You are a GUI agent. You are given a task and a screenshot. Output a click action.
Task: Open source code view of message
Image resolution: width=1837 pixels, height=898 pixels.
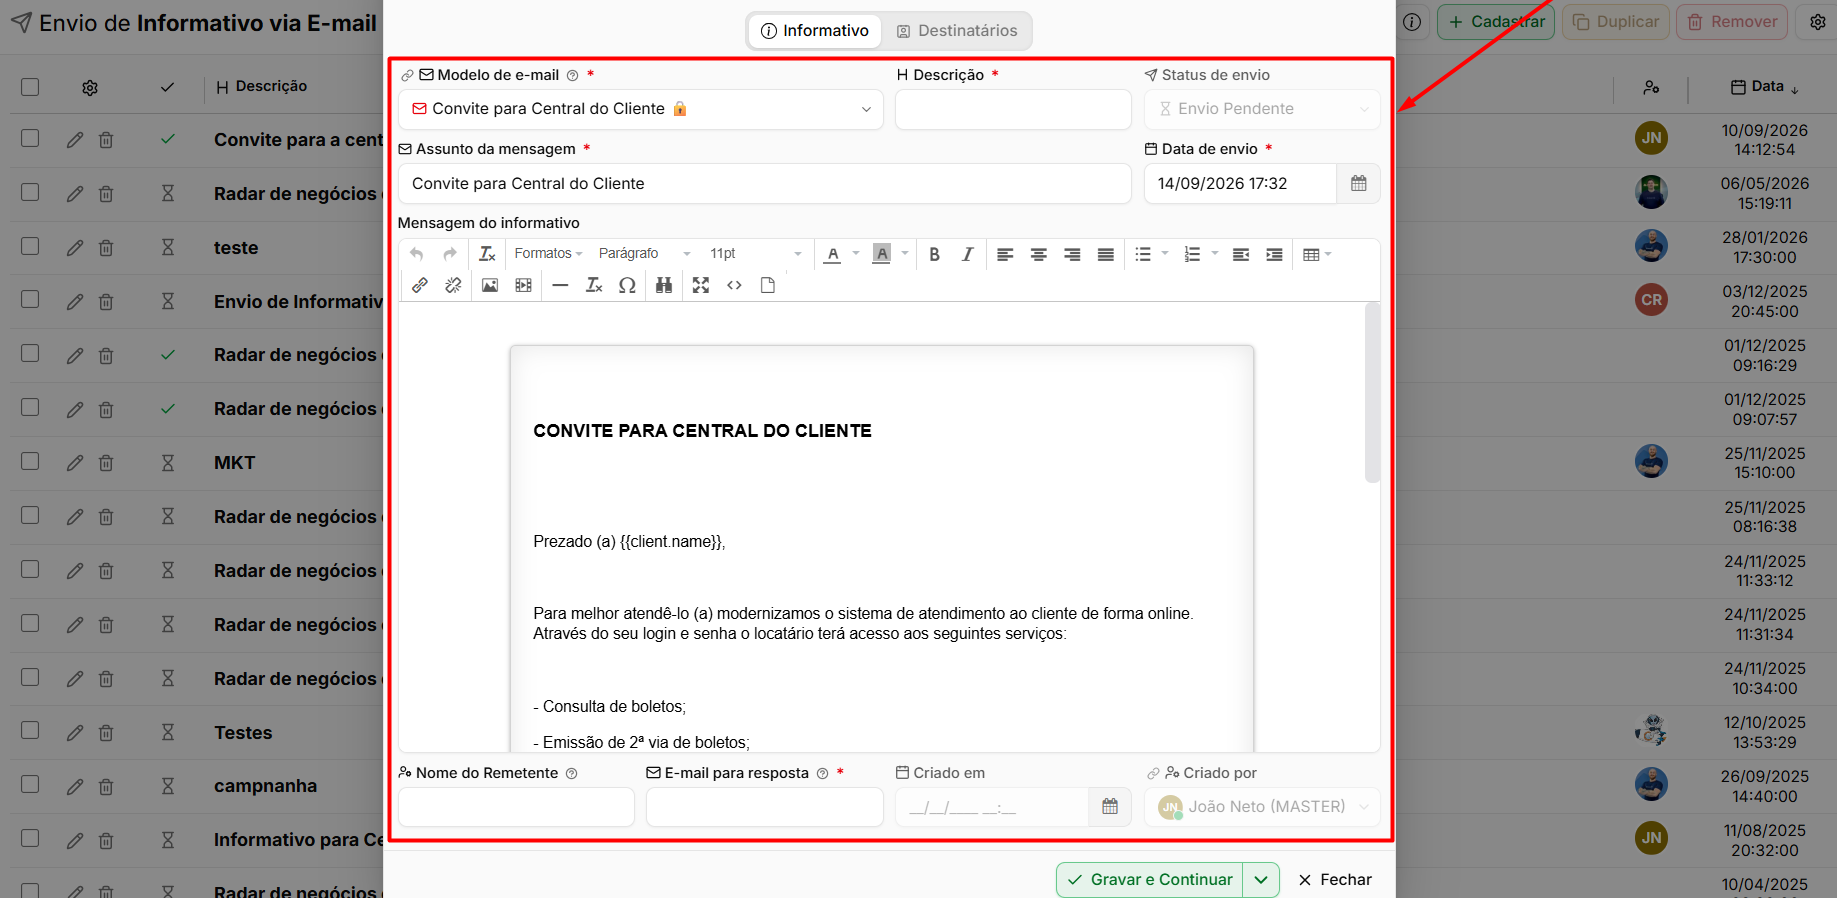[734, 285]
